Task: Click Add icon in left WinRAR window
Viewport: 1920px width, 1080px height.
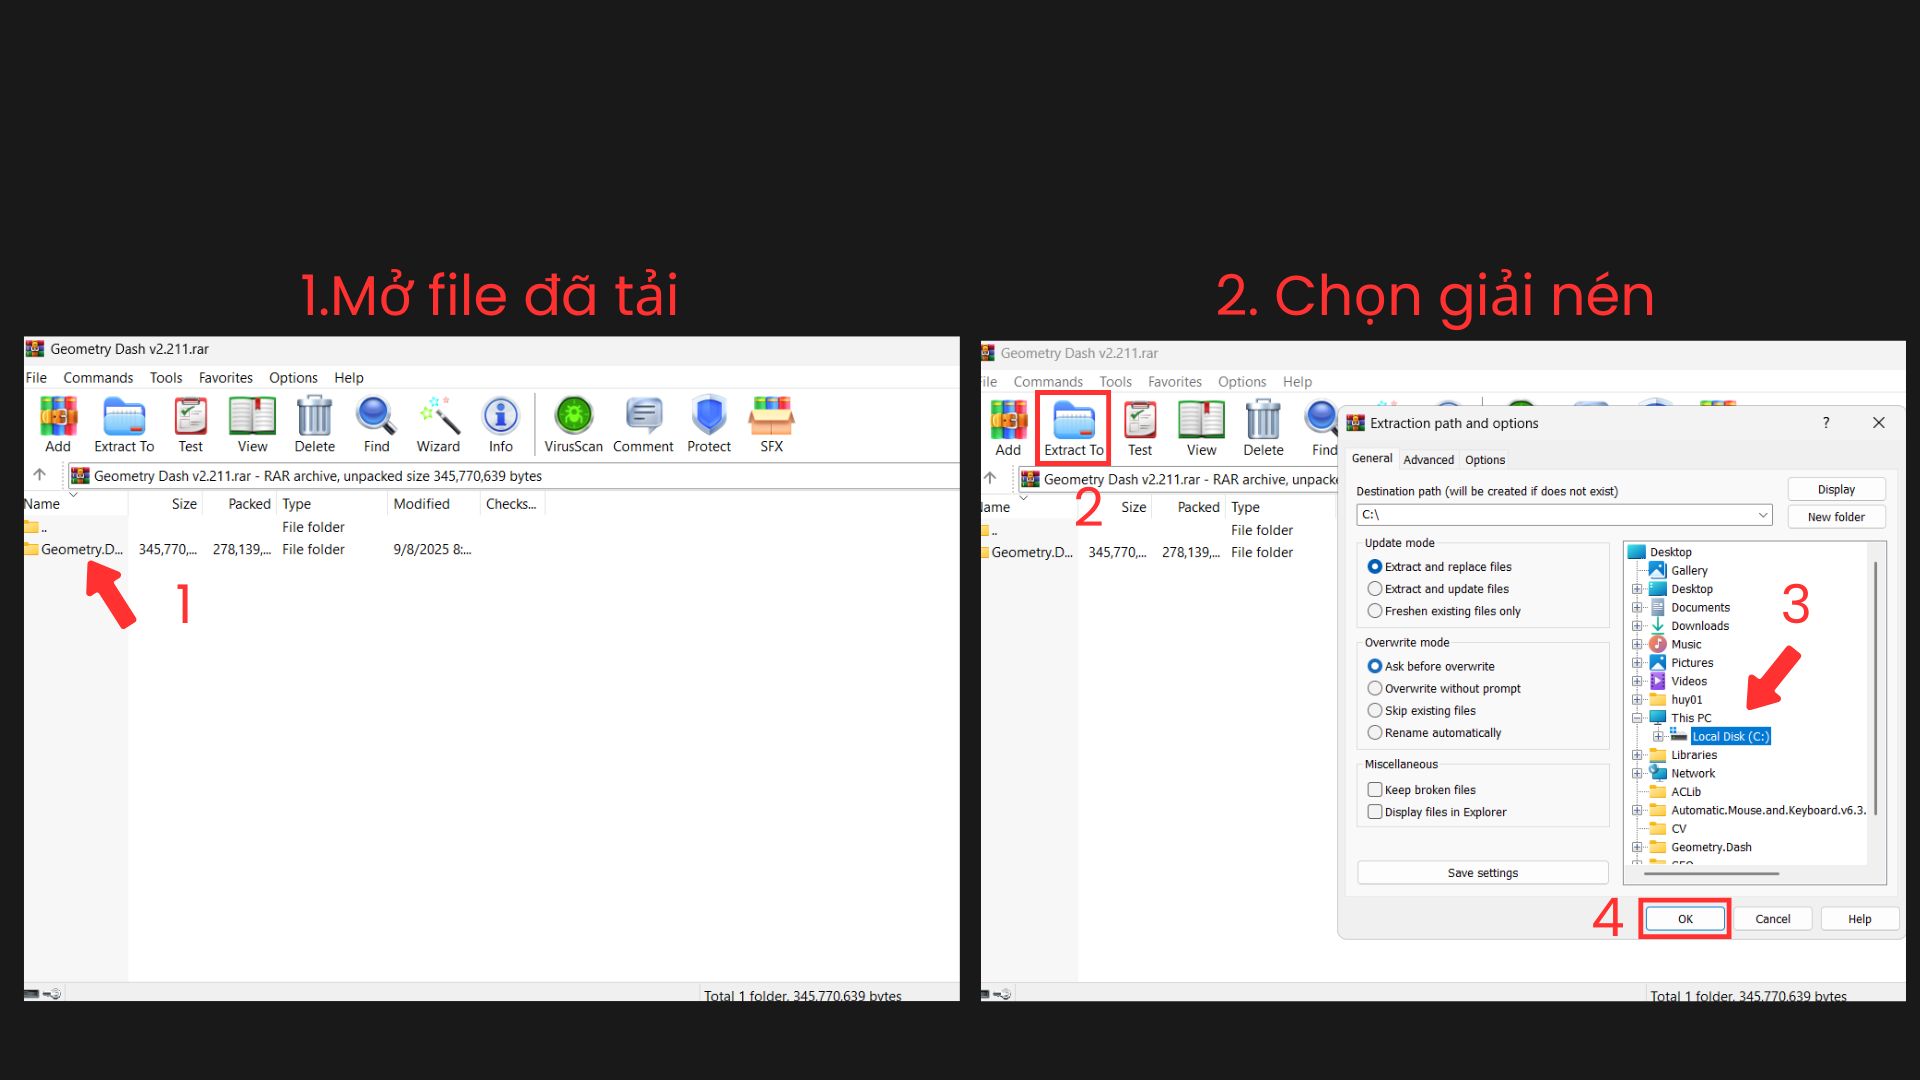Action: (x=58, y=424)
